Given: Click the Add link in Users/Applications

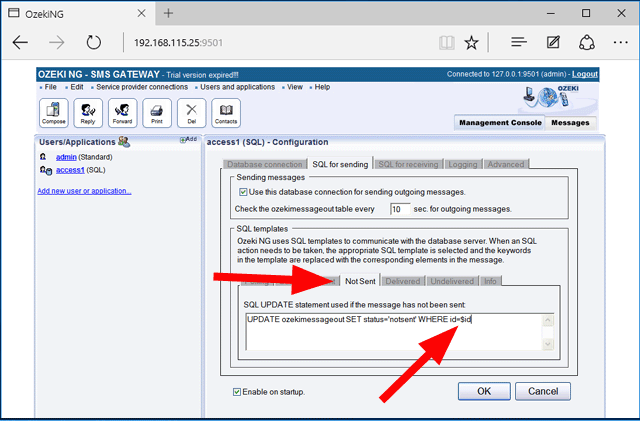Looking at the screenshot, I should 189,139.
